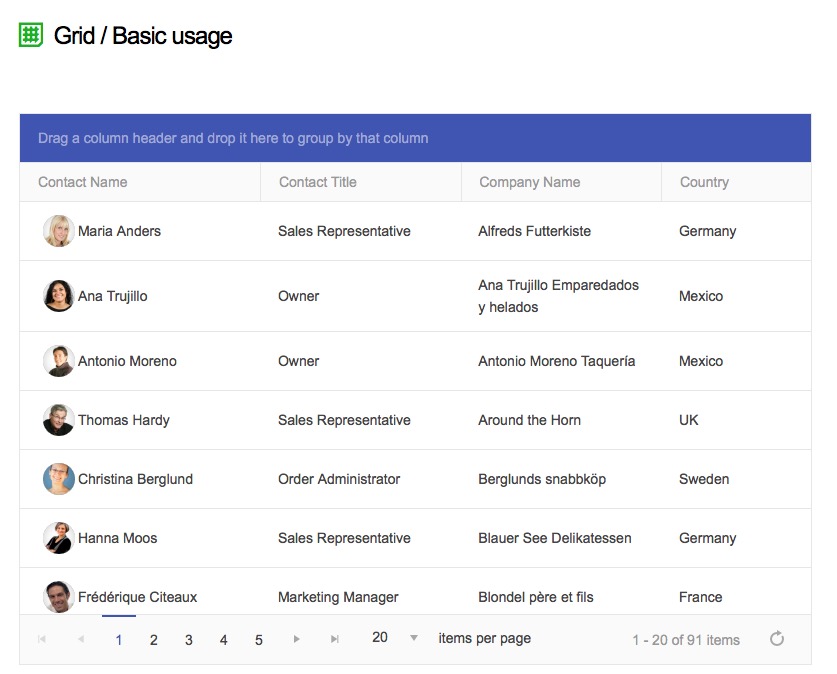
Task: Jump to the last page arrow
Action: point(335,639)
